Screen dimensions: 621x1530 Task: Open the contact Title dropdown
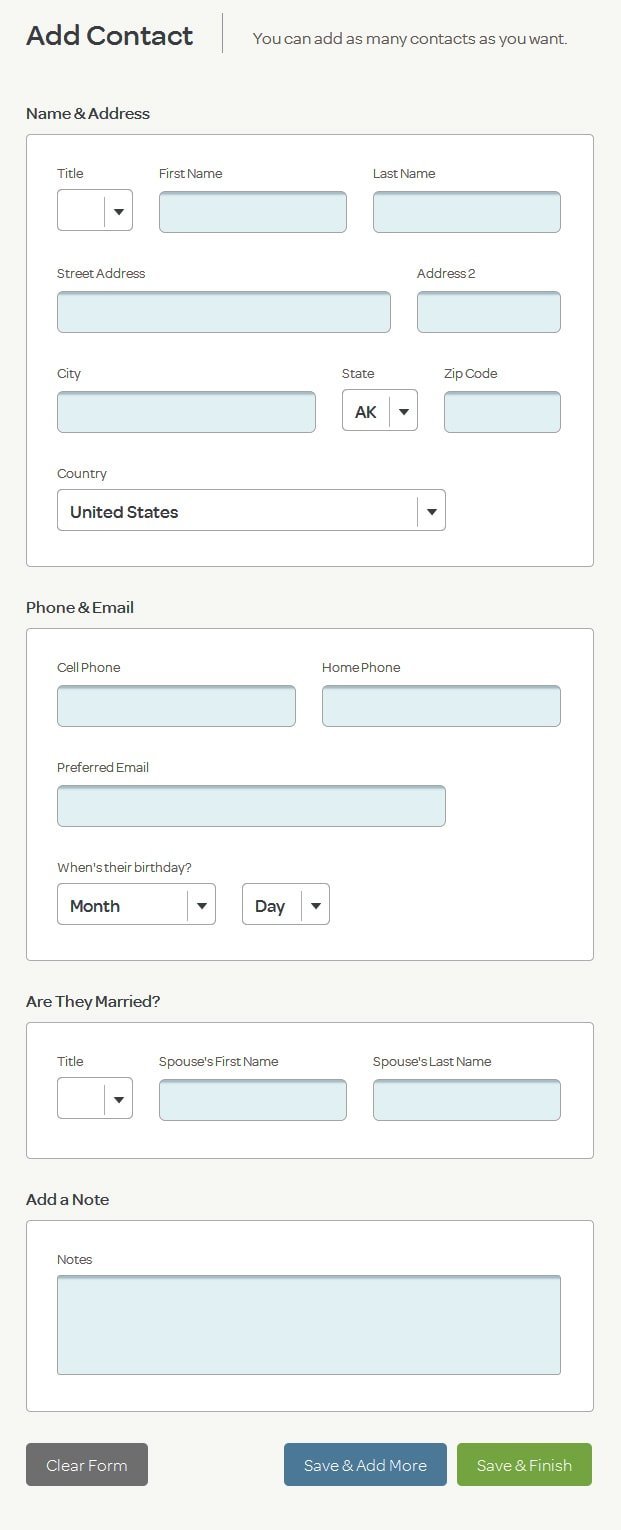95,211
